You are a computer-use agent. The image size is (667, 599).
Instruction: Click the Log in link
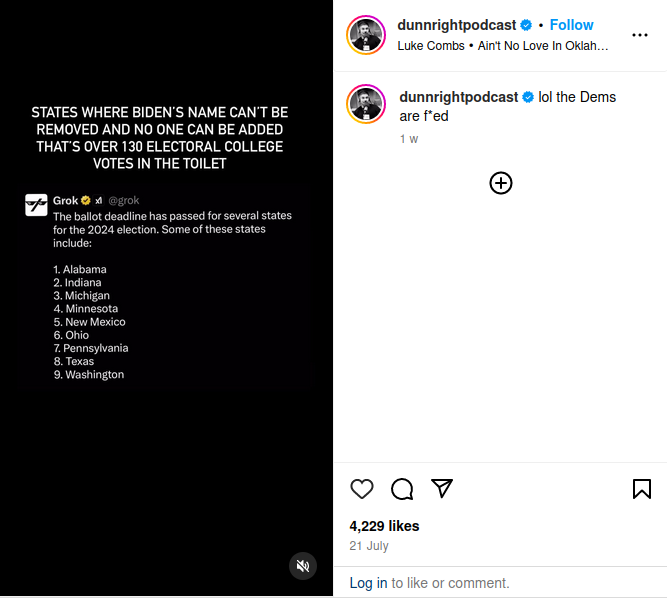coord(368,583)
